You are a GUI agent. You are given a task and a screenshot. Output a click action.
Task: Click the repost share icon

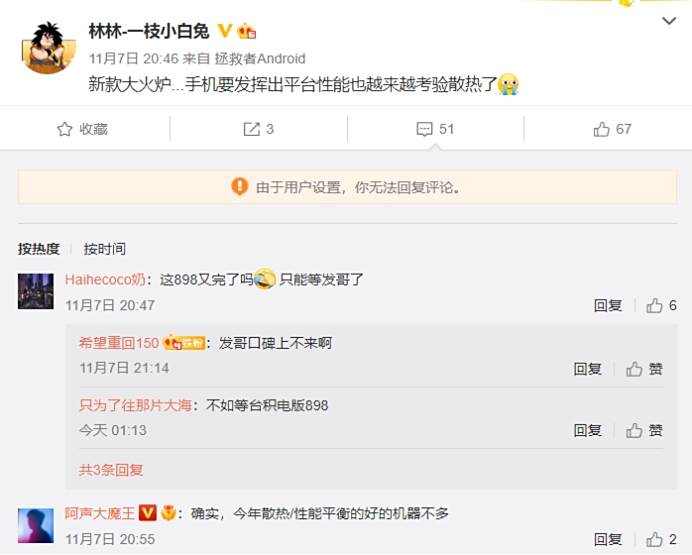(x=252, y=129)
